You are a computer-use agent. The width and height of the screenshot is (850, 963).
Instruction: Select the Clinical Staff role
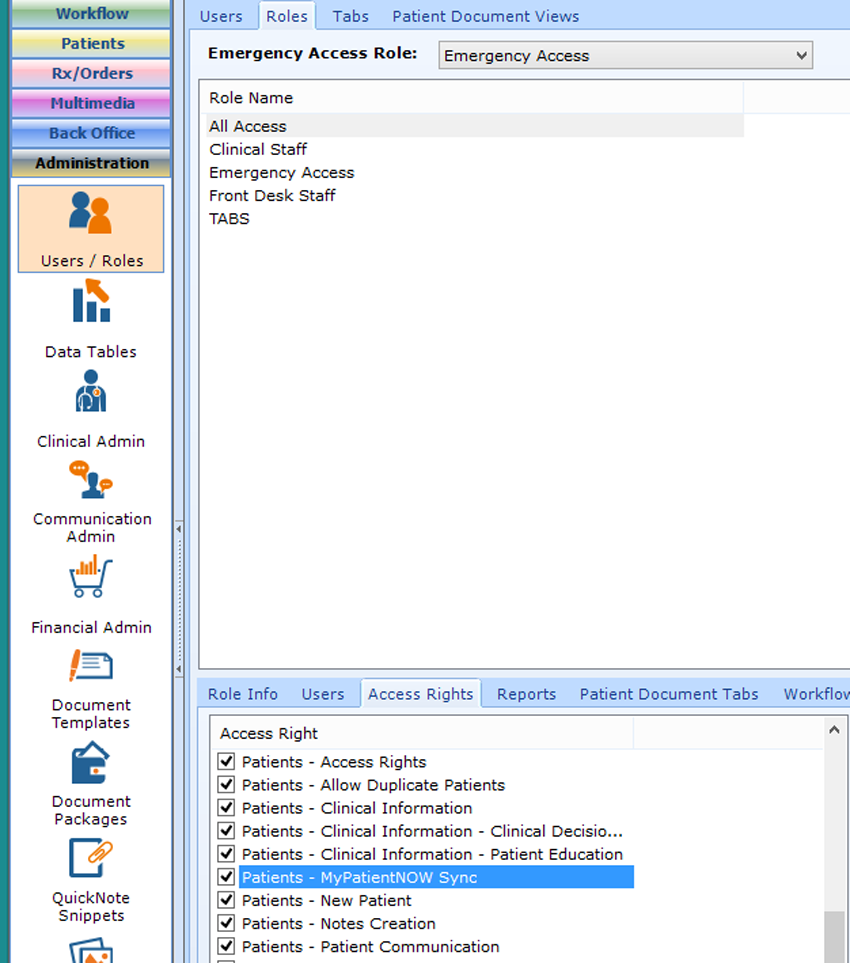[257, 149]
